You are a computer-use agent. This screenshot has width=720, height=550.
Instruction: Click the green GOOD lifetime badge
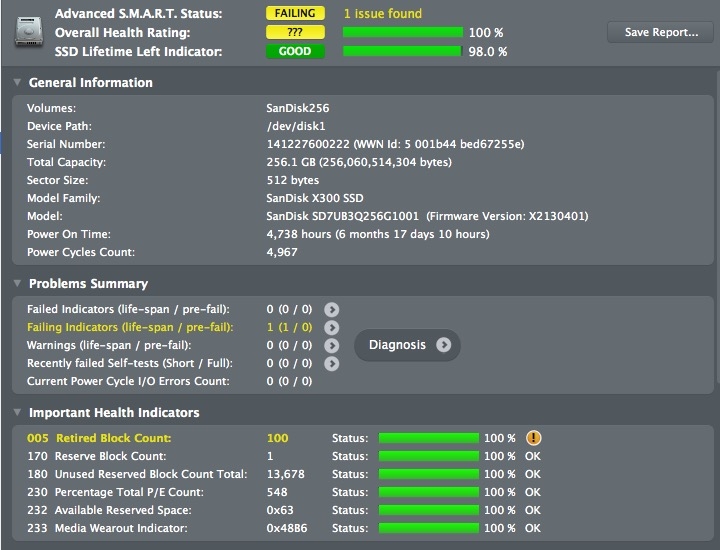point(295,51)
